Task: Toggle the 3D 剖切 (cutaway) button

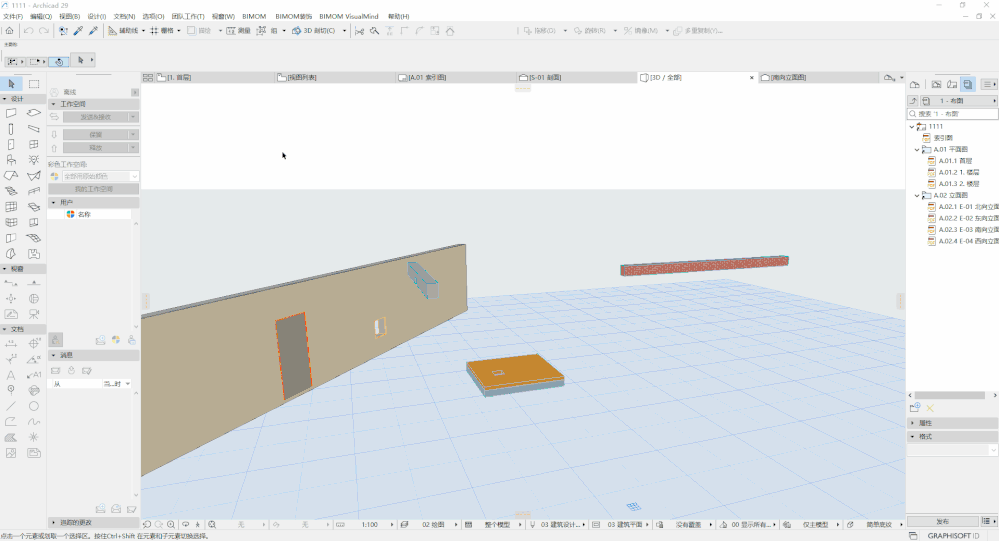Action: (313, 31)
